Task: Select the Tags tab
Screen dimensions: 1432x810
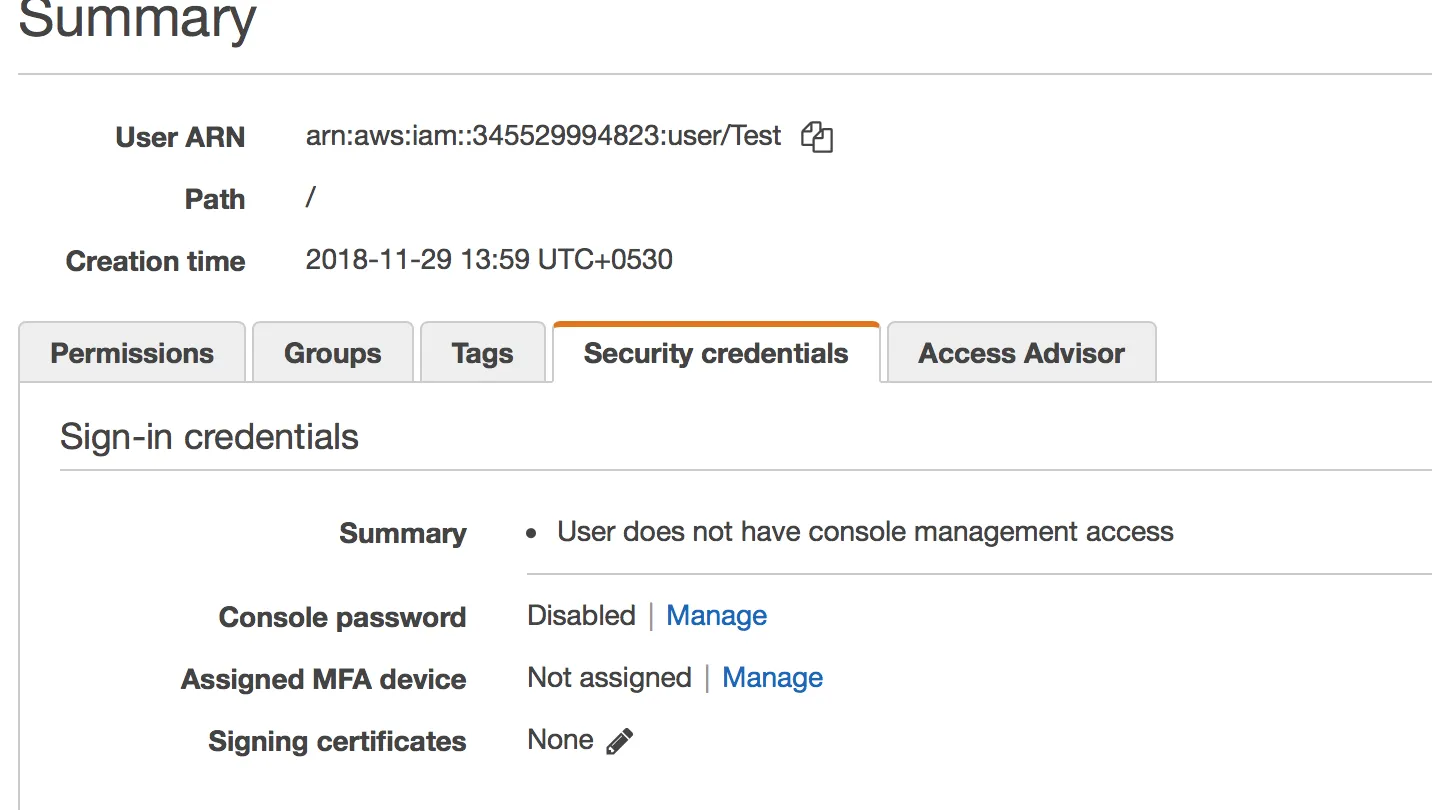Action: pos(482,353)
